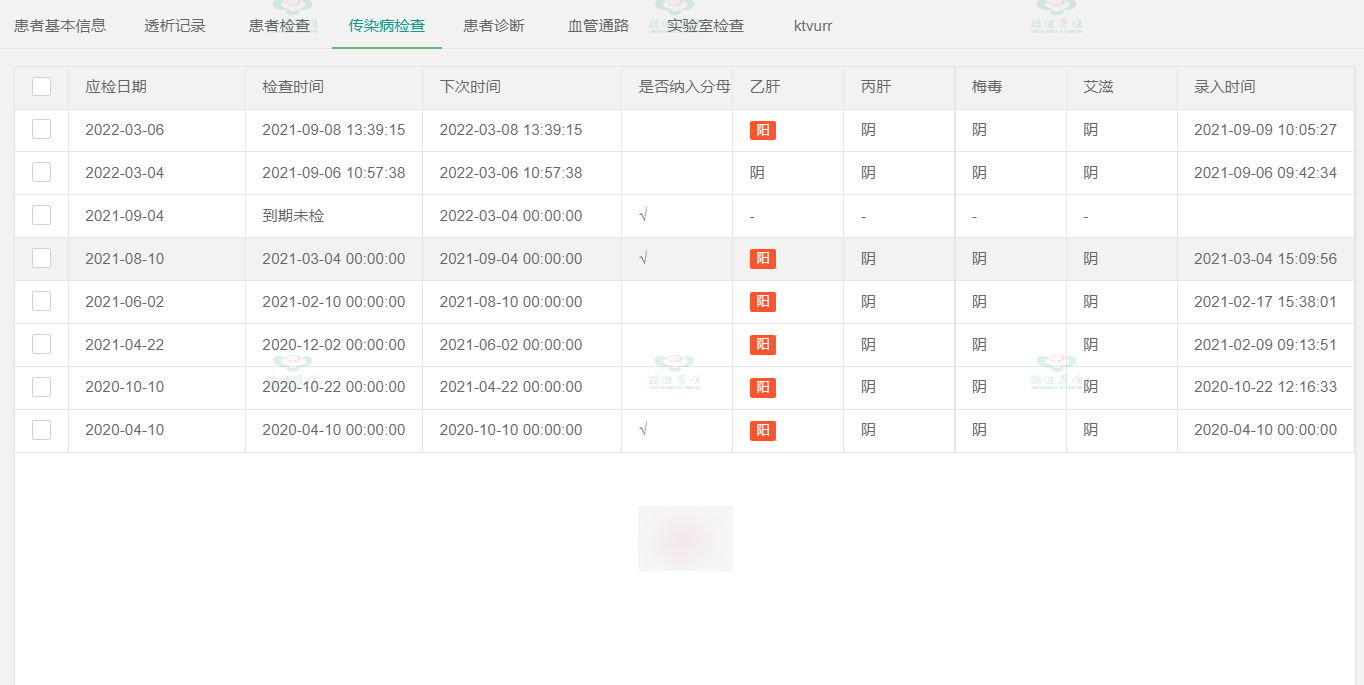Select checkbox for the 2021-04-22 row
The width and height of the screenshot is (1364, 685).
[41, 344]
